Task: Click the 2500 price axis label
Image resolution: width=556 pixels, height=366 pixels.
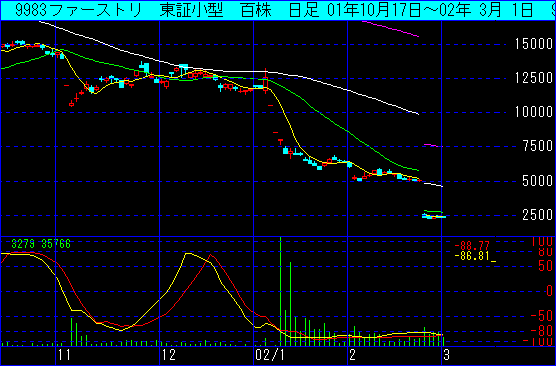Action: [x=538, y=215]
